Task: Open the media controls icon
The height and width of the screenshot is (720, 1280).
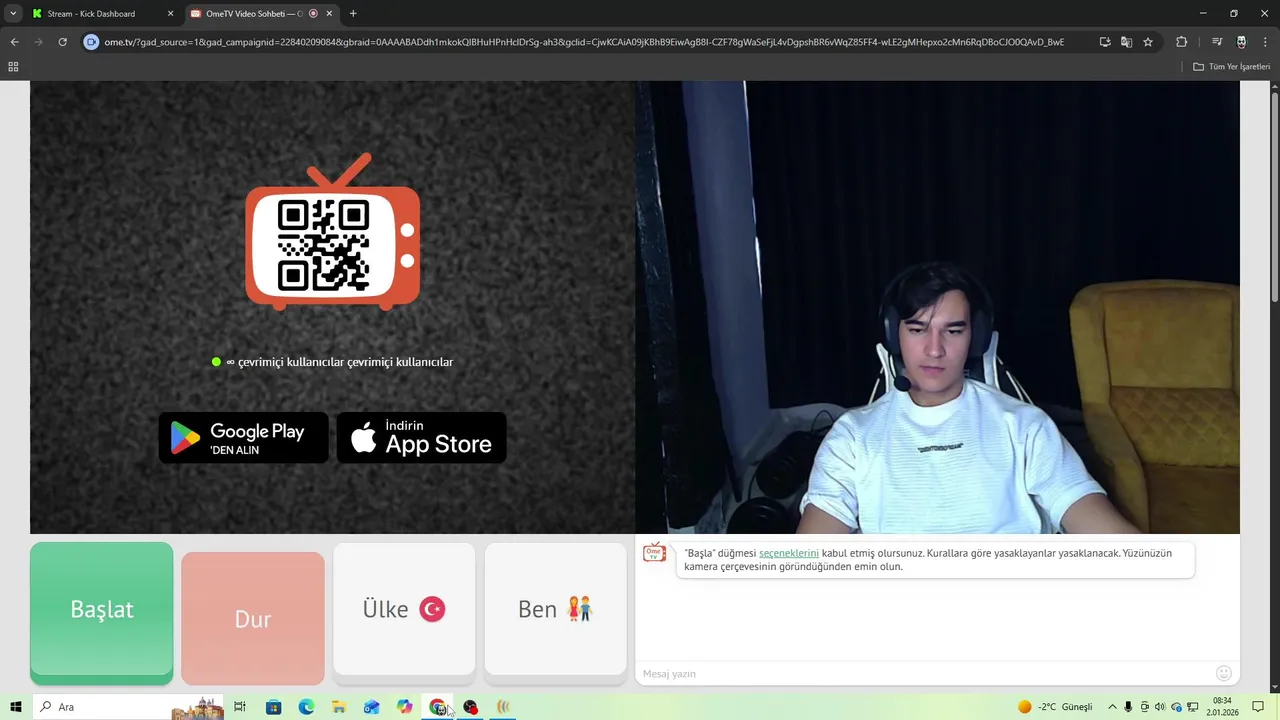Action: 1217,42
